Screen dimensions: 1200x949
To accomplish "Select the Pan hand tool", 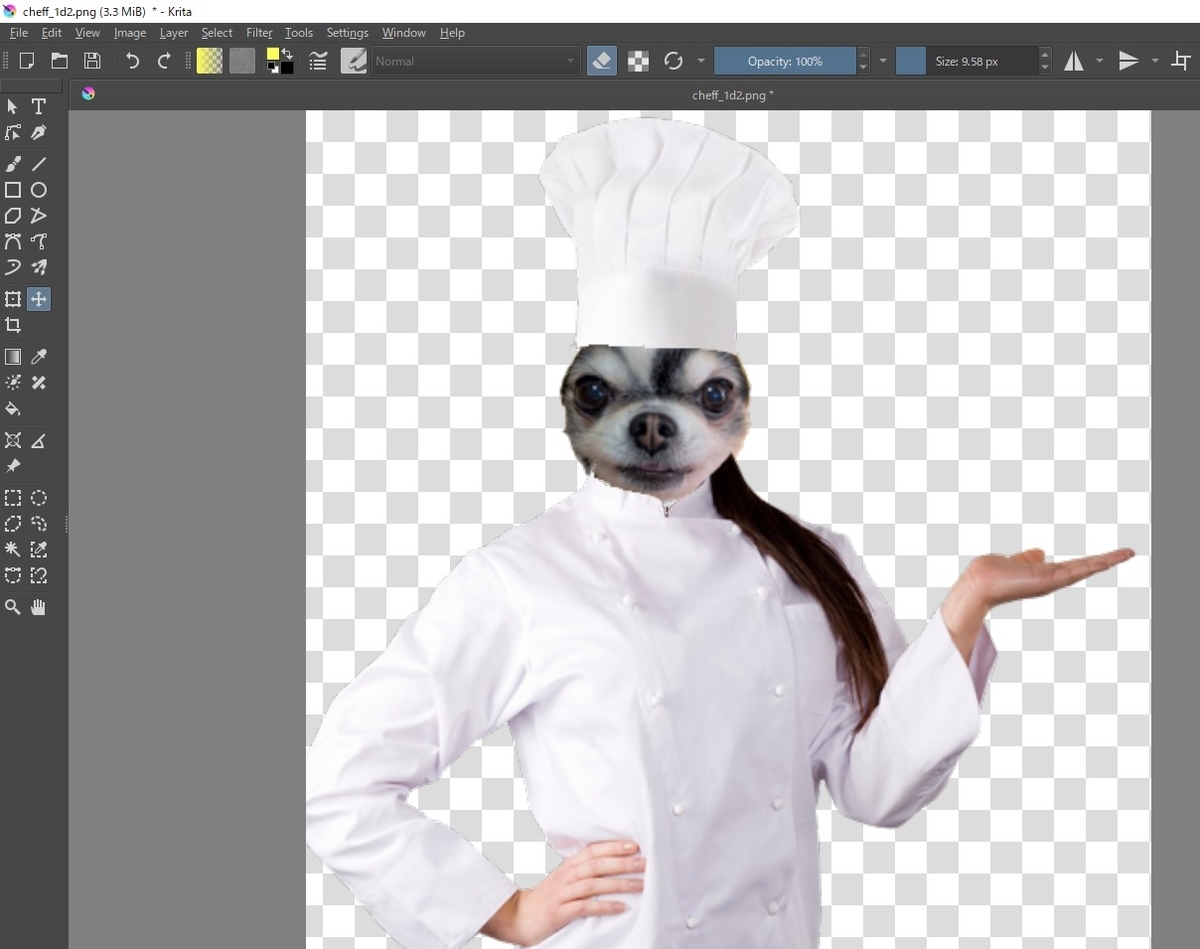I will tap(39, 607).
